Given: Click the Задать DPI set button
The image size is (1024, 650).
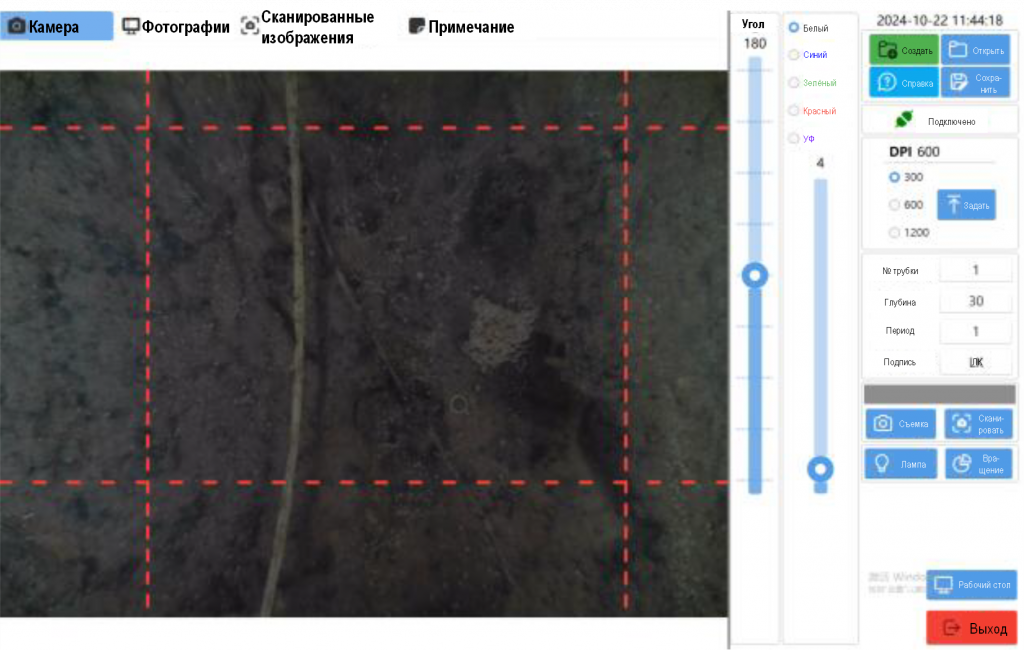Looking at the screenshot, I should (966, 205).
